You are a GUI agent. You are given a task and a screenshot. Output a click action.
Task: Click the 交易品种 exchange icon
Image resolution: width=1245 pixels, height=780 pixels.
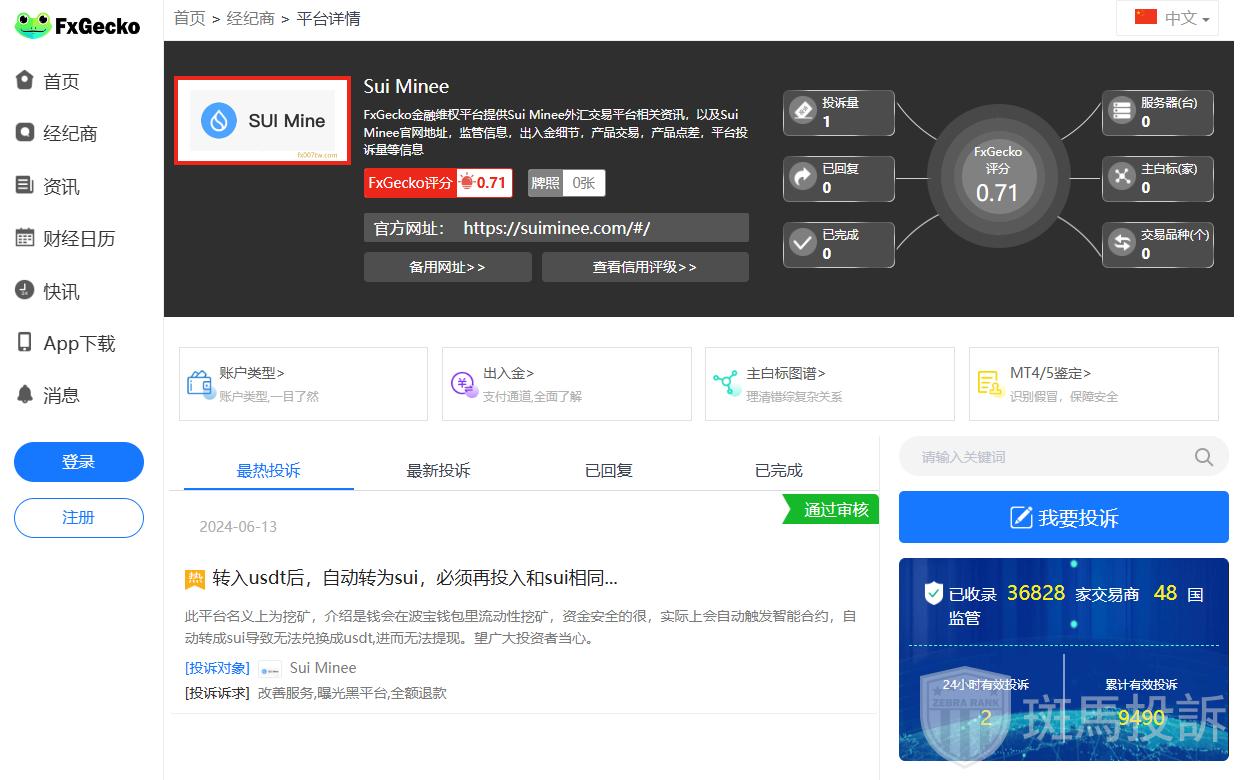1122,243
